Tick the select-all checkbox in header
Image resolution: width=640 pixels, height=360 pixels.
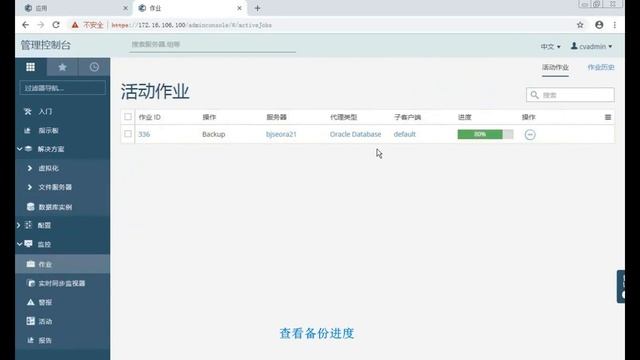(x=128, y=117)
